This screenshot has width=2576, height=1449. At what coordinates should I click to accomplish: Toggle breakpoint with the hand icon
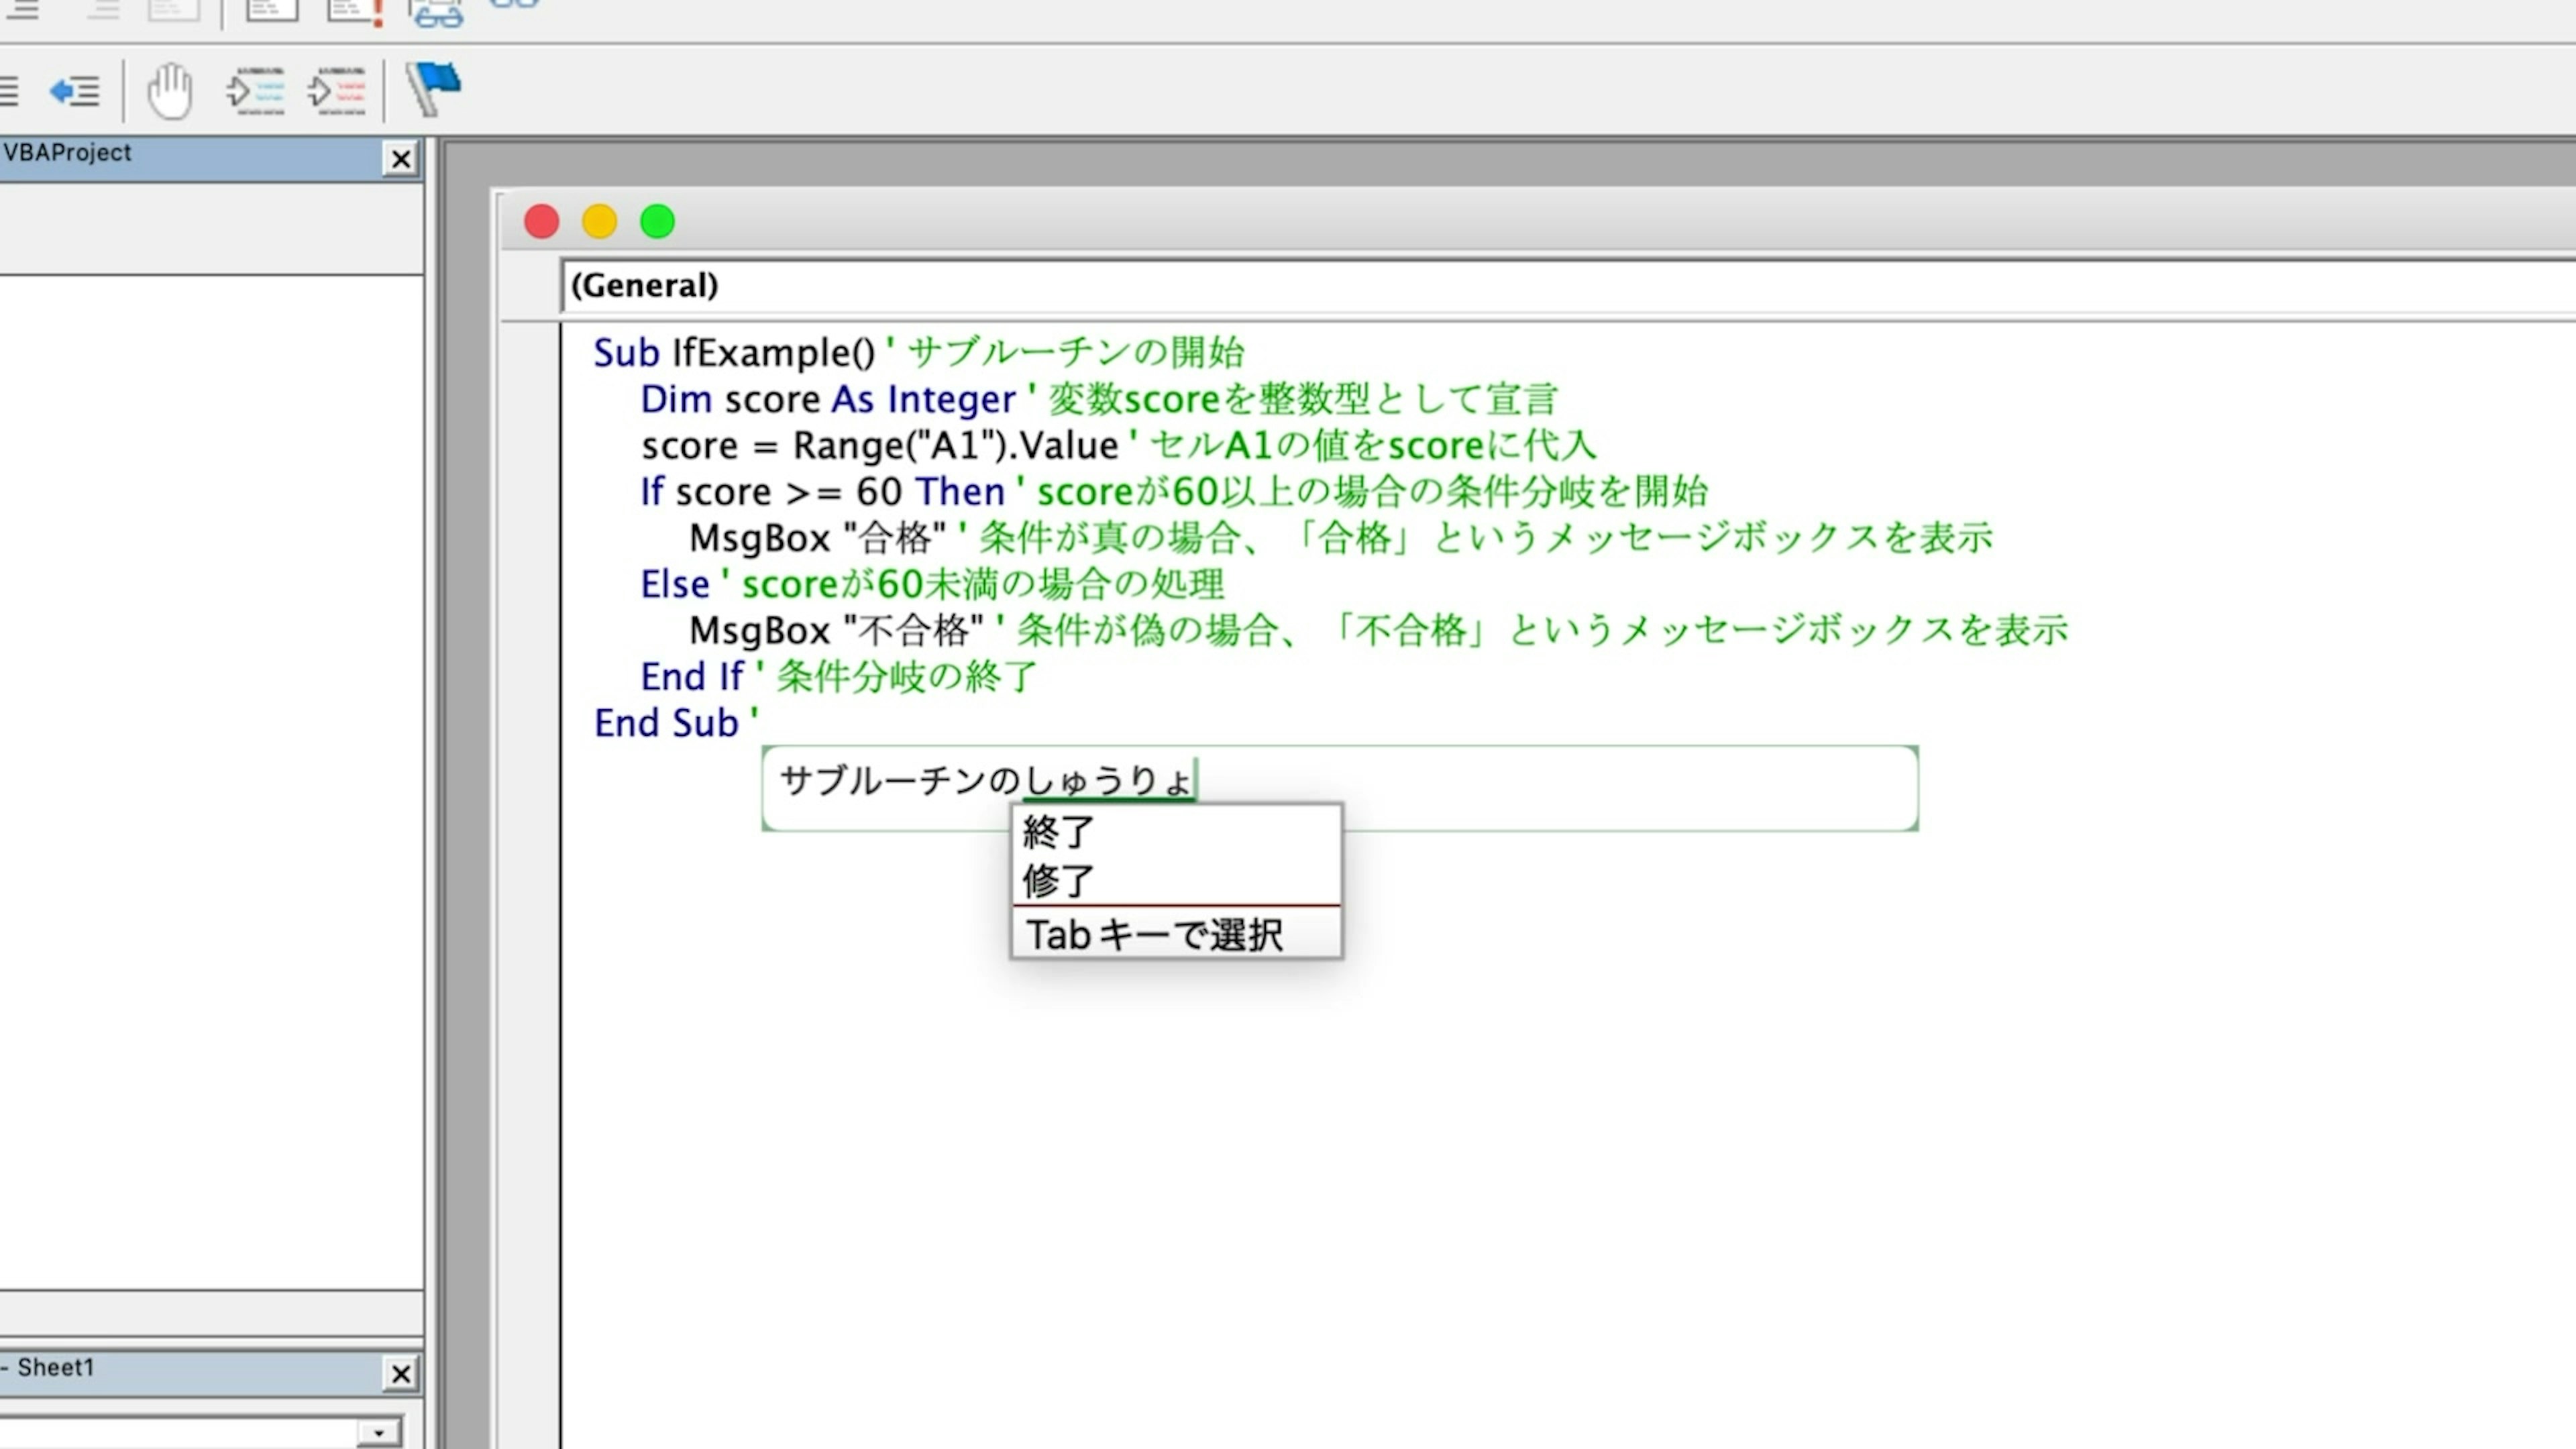170,92
